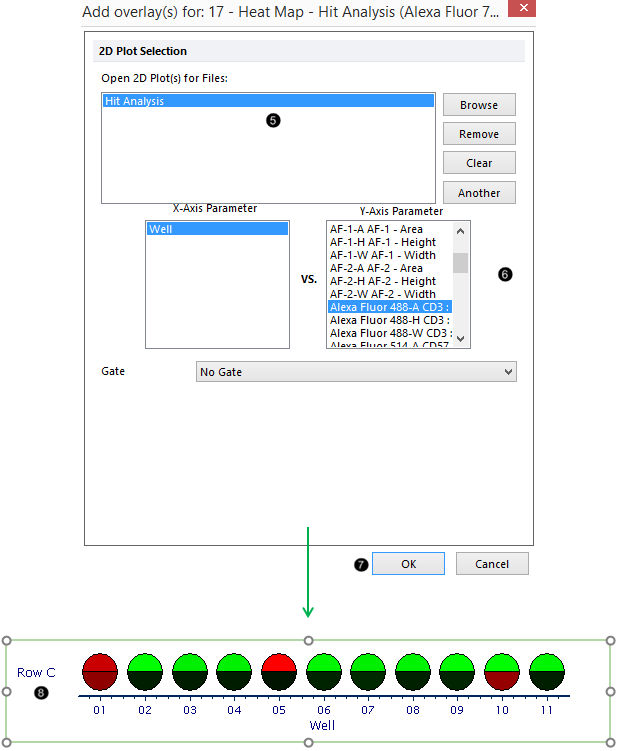Screen dimensions: 617x751
Task: Click the Y-Axis list scroll up arrow
Action: pos(461,231)
